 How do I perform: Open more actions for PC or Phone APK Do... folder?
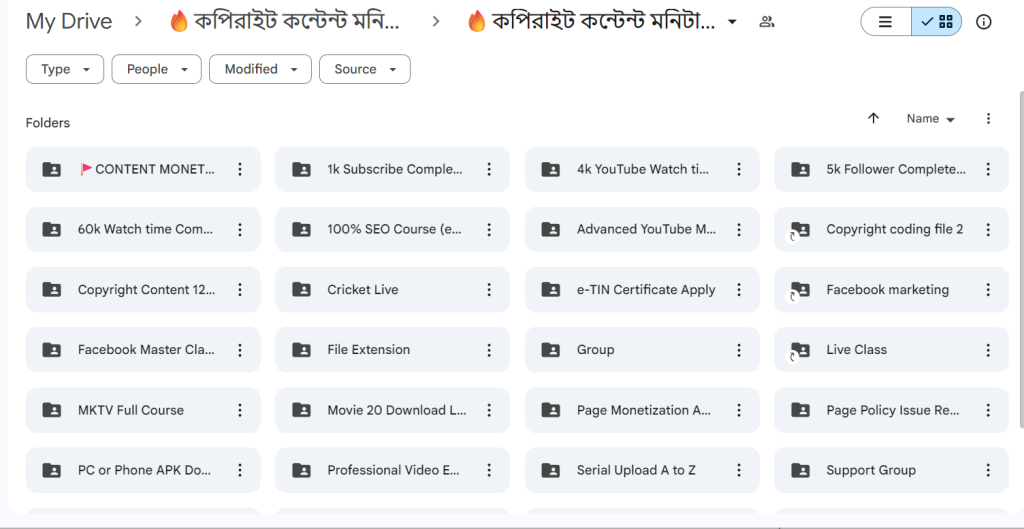[240, 470]
